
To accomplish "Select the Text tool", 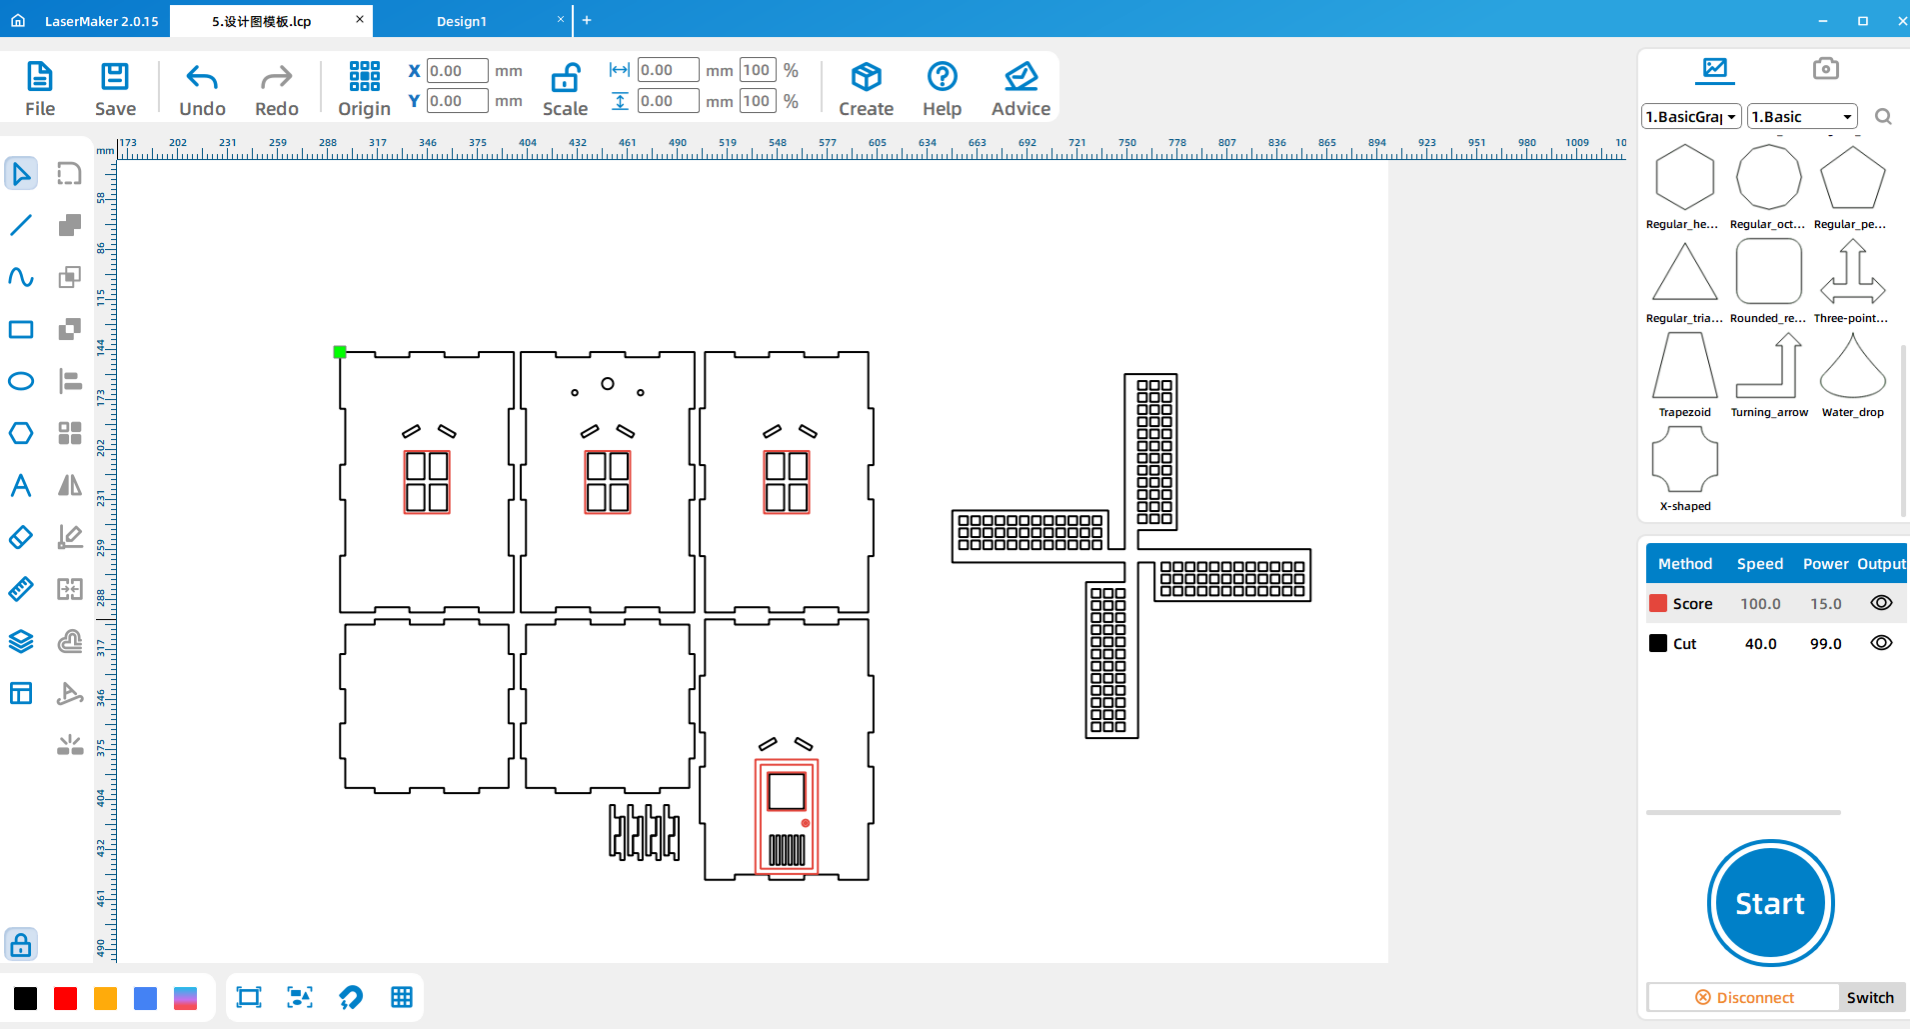I will point(21,486).
